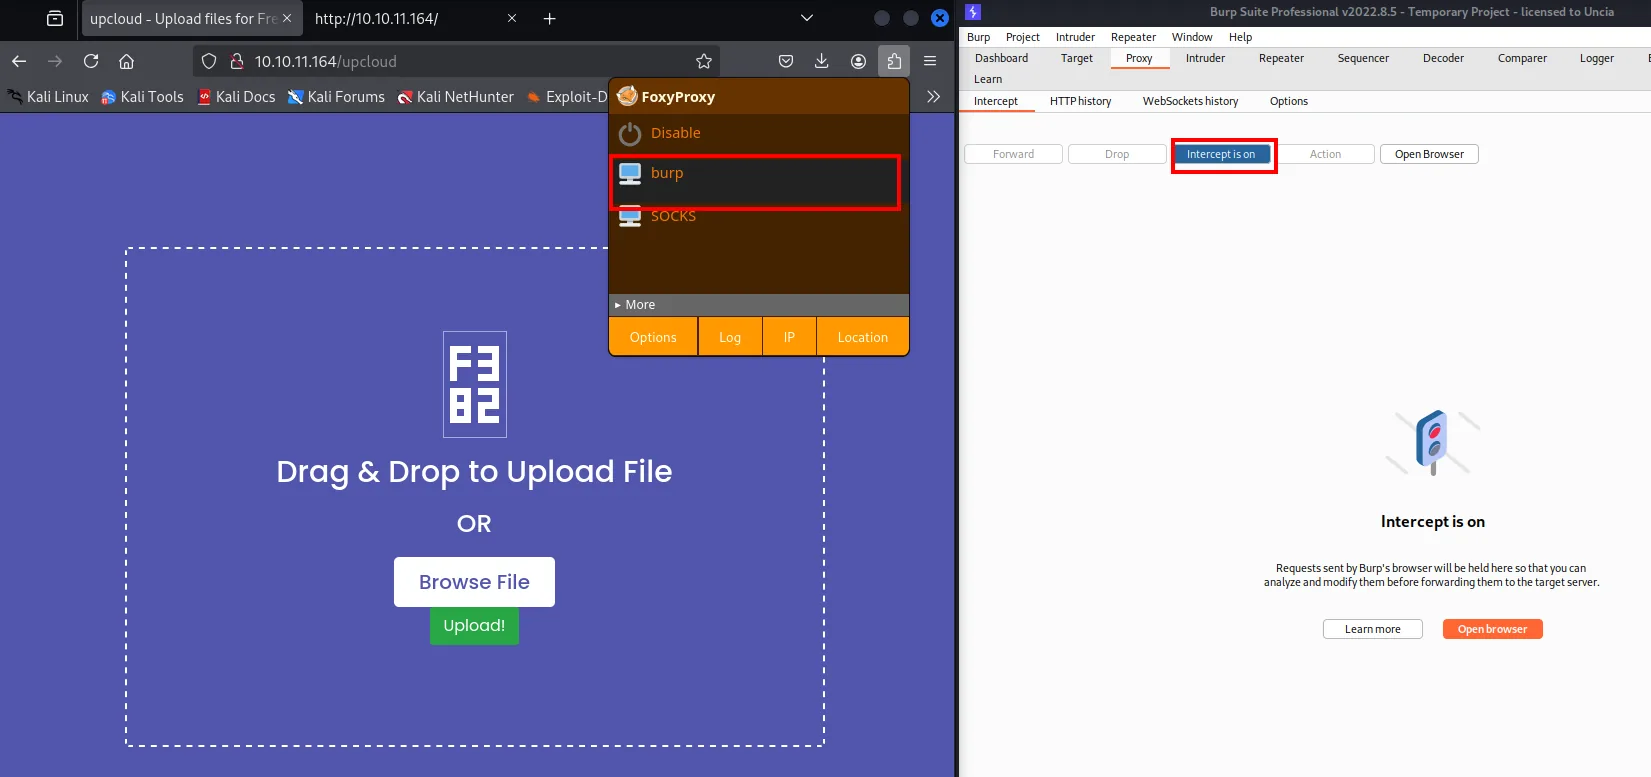Open a new Firefox tab
Viewport: 1651px width, 777px height.
click(x=549, y=18)
